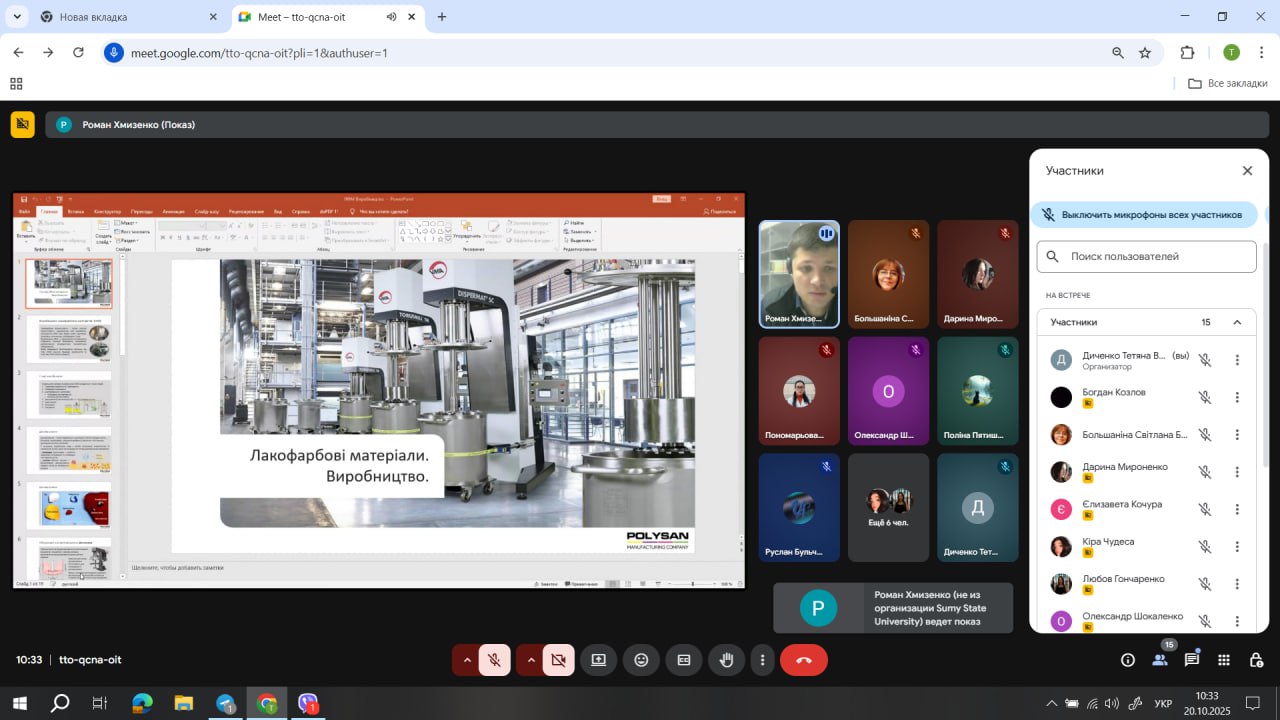Open more options for Кіра Чудеса
The height and width of the screenshot is (720, 1280).
tap(1237, 547)
